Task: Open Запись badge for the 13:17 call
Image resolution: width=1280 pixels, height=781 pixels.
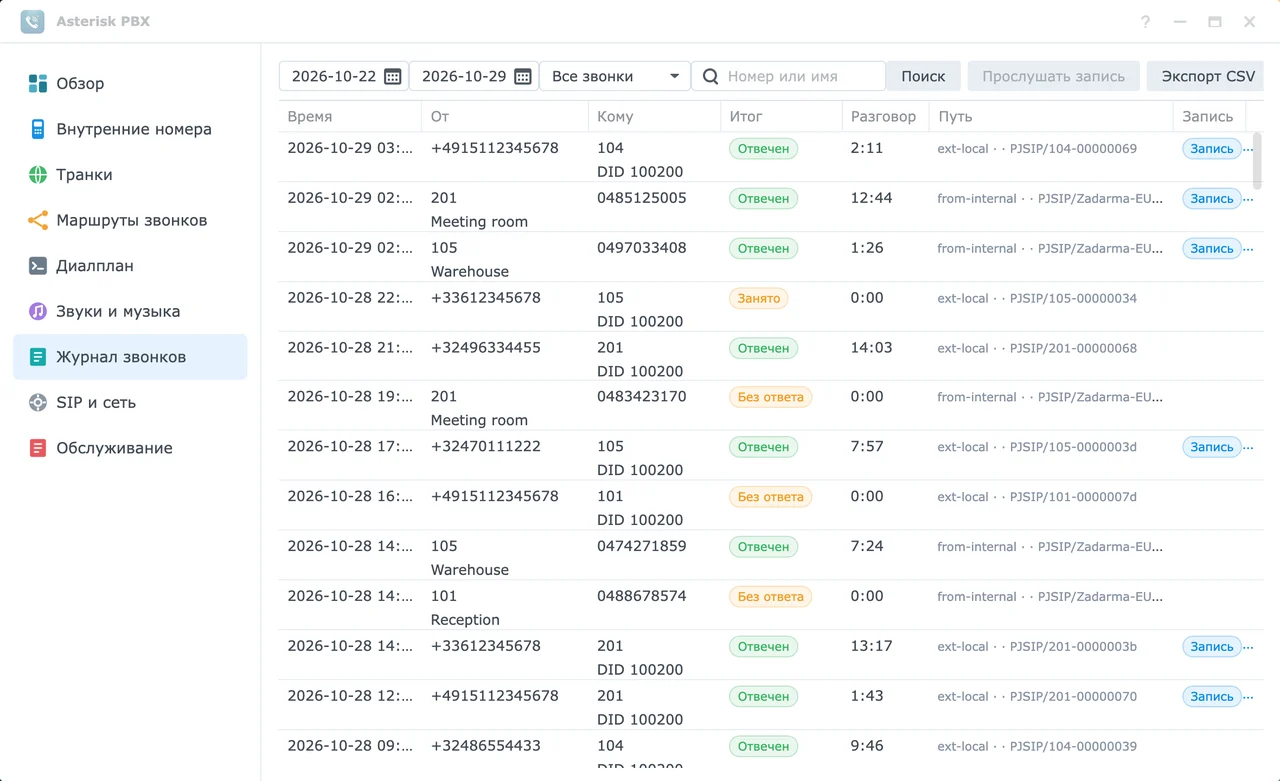Action: coord(1212,647)
